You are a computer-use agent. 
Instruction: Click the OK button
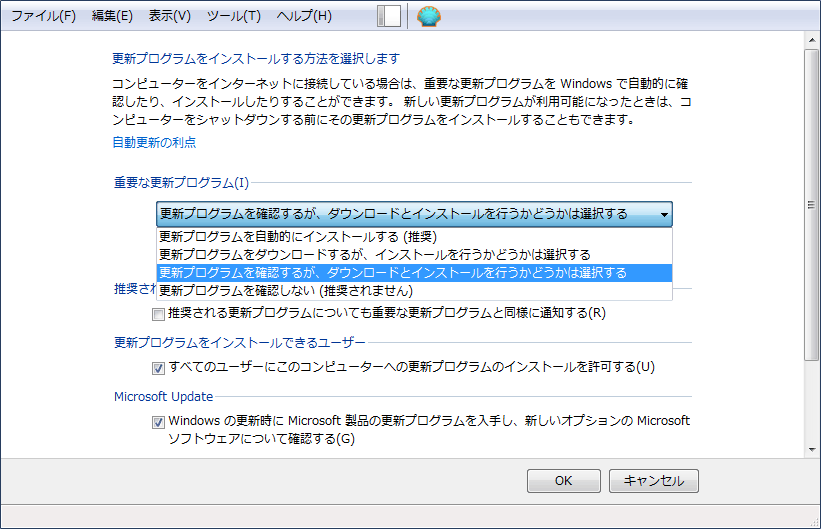[x=563, y=481]
